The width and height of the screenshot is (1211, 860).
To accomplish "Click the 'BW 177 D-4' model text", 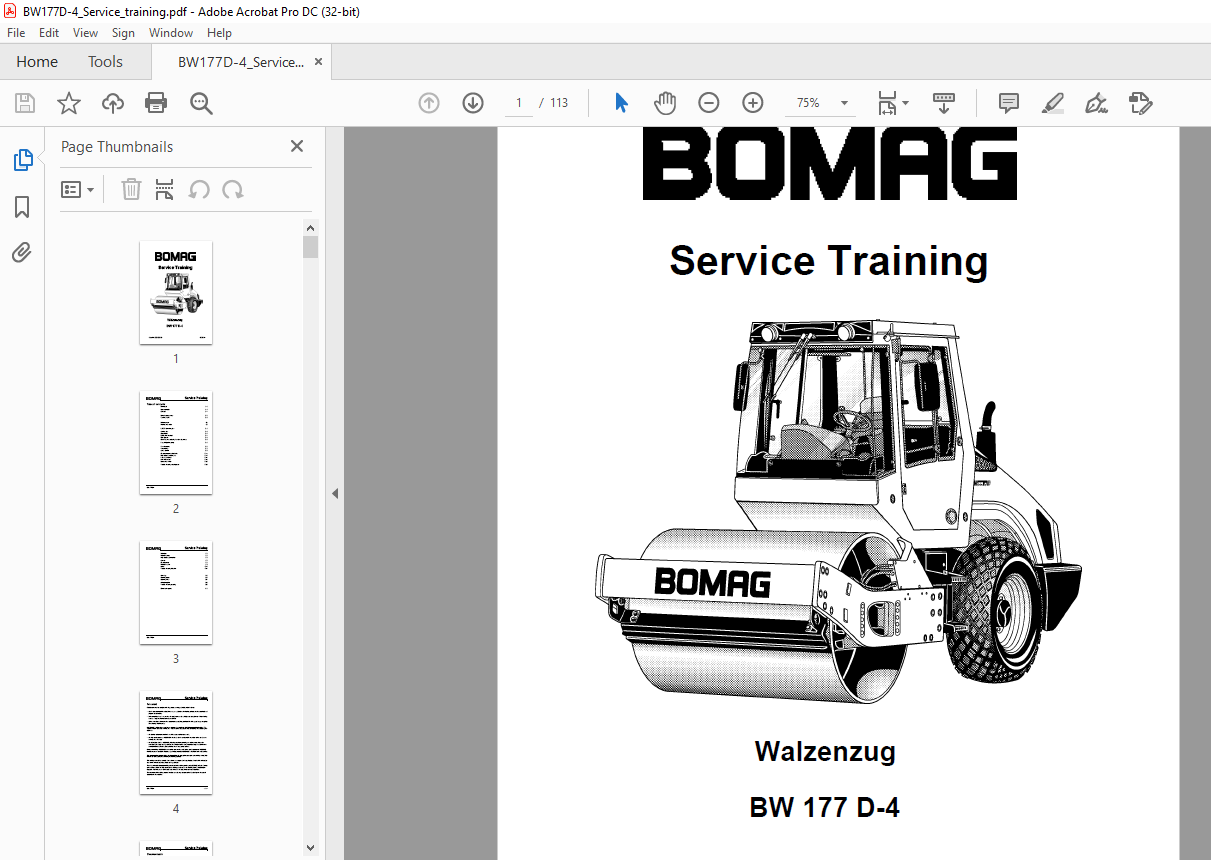I will coord(825,807).
